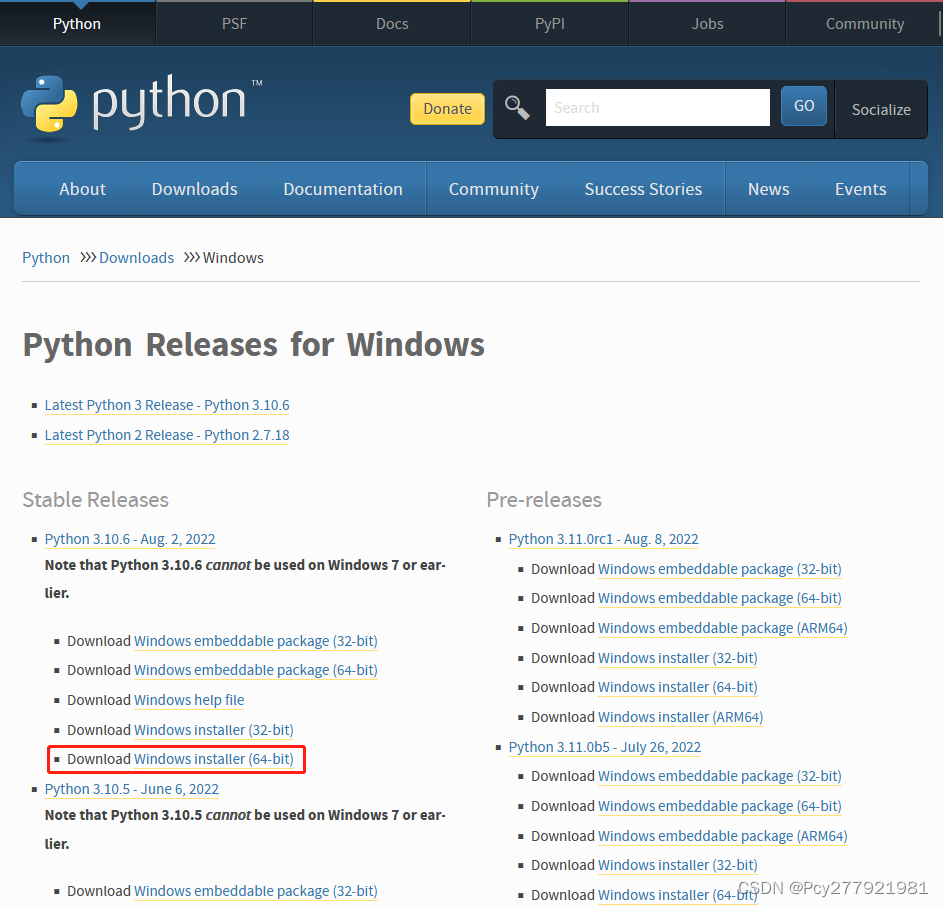Download 3.11.0rc1 Windows embeddable package (ARM64)
943x907 pixels.
pos(723,628)
